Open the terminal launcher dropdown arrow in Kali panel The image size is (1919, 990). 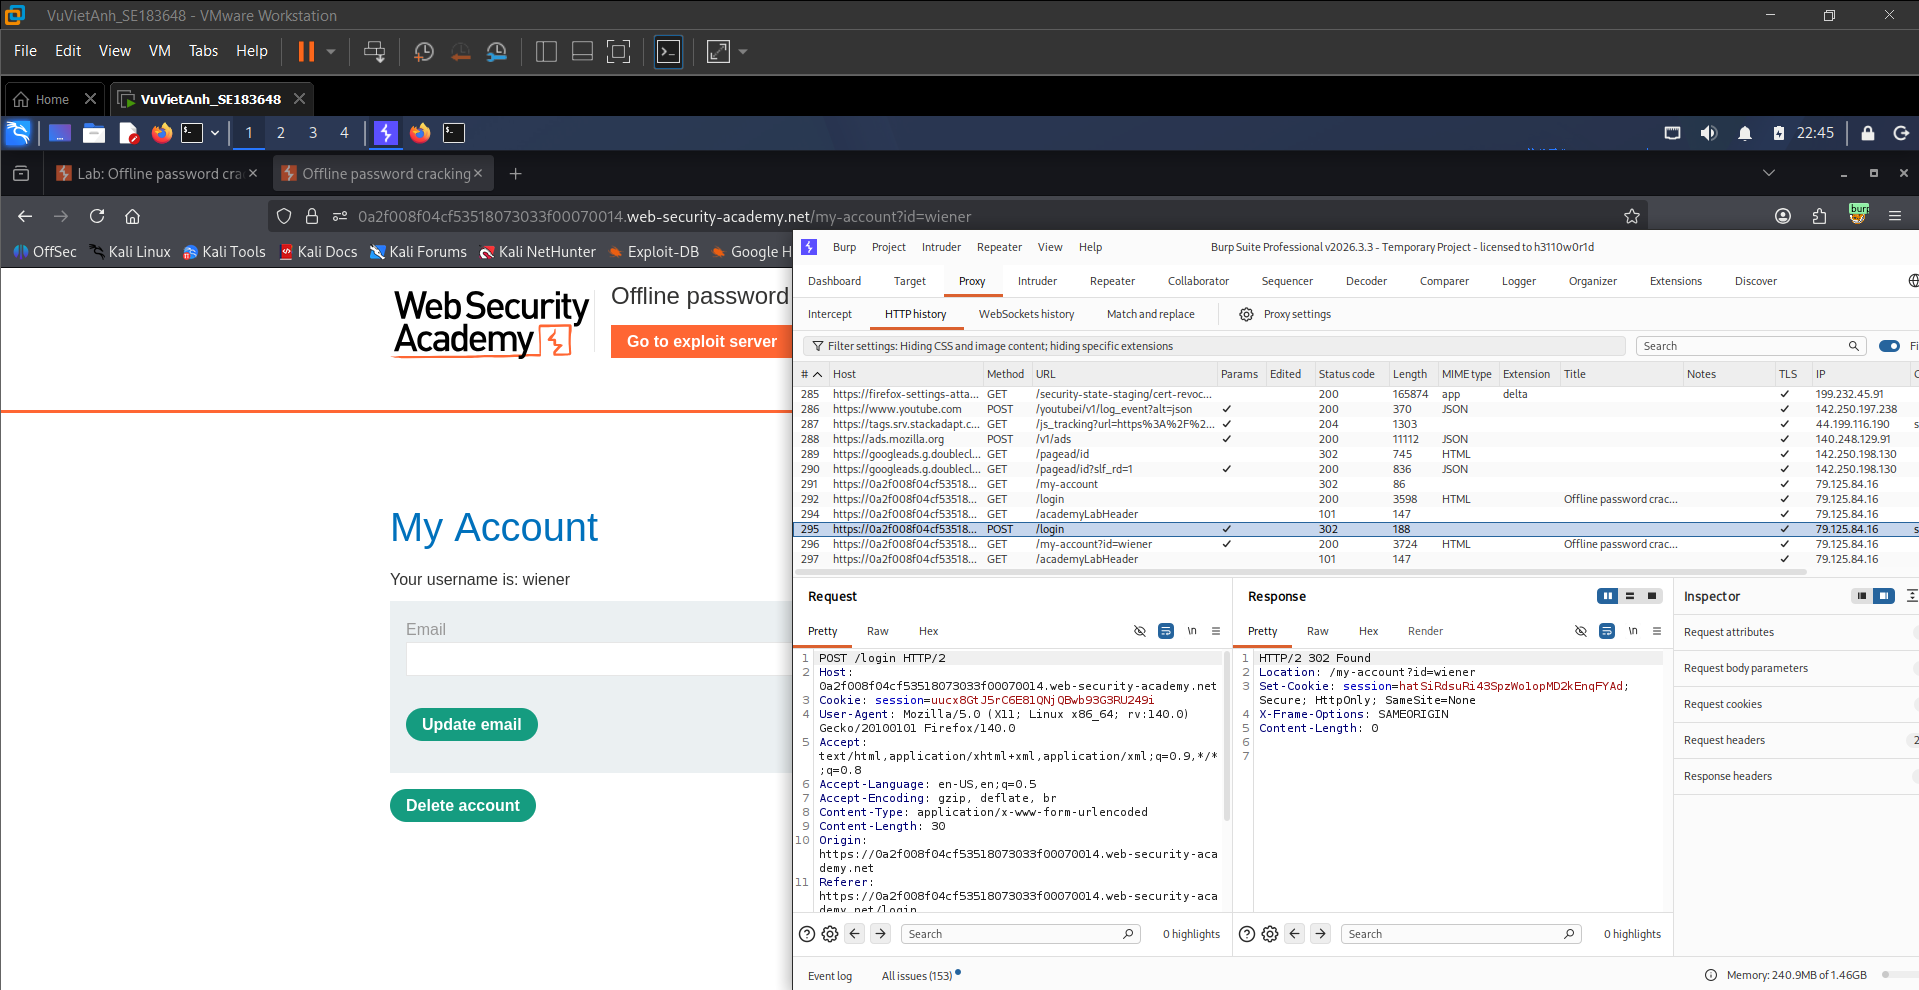(214, 133)
